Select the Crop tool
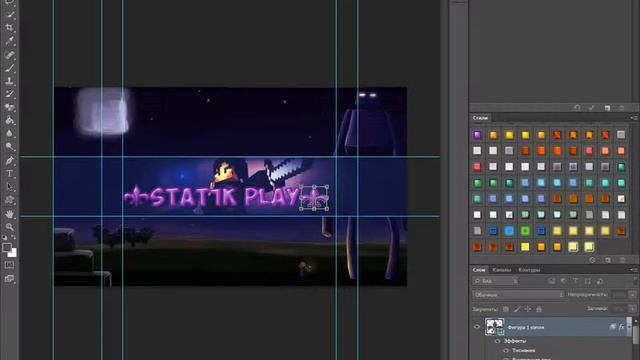 [10, 28]
